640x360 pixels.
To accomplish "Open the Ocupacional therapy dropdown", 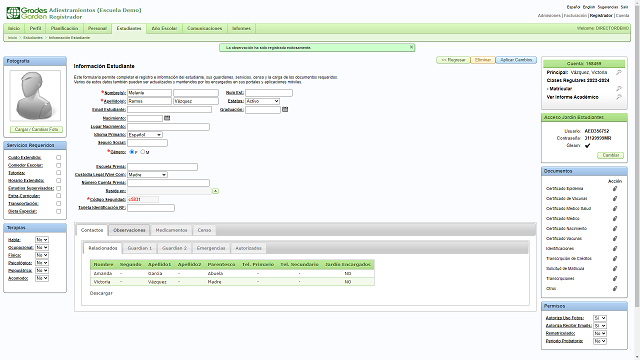I will (x=42, y=247).
